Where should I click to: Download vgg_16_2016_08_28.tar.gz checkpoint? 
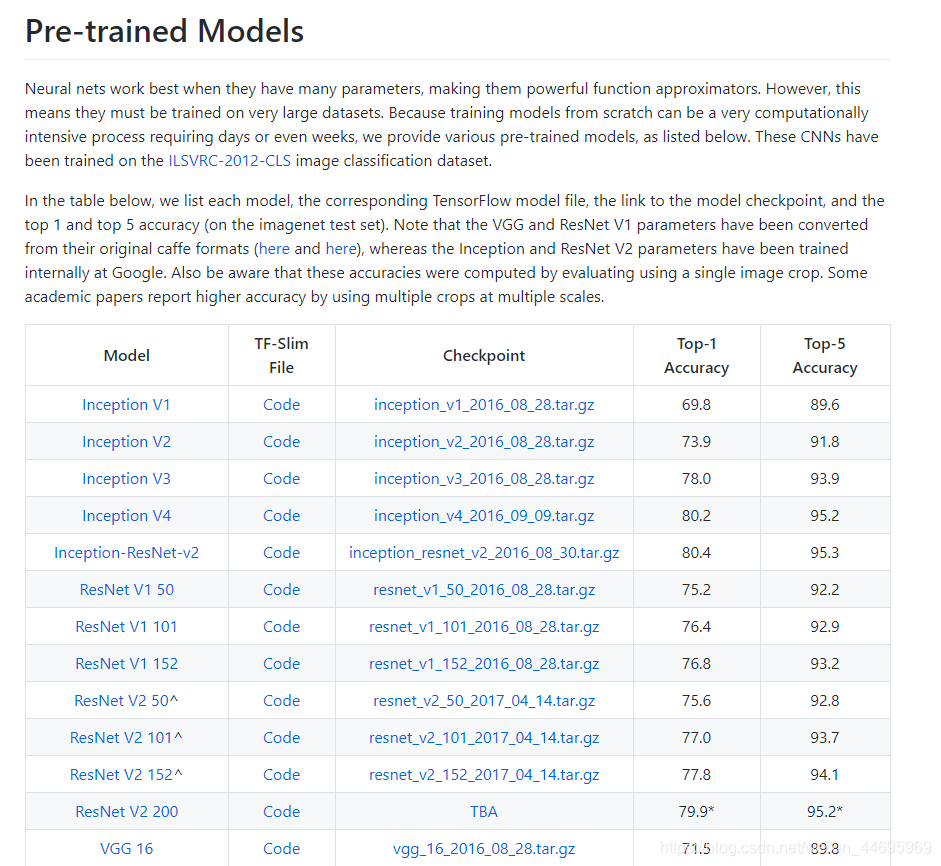(484, 849)
